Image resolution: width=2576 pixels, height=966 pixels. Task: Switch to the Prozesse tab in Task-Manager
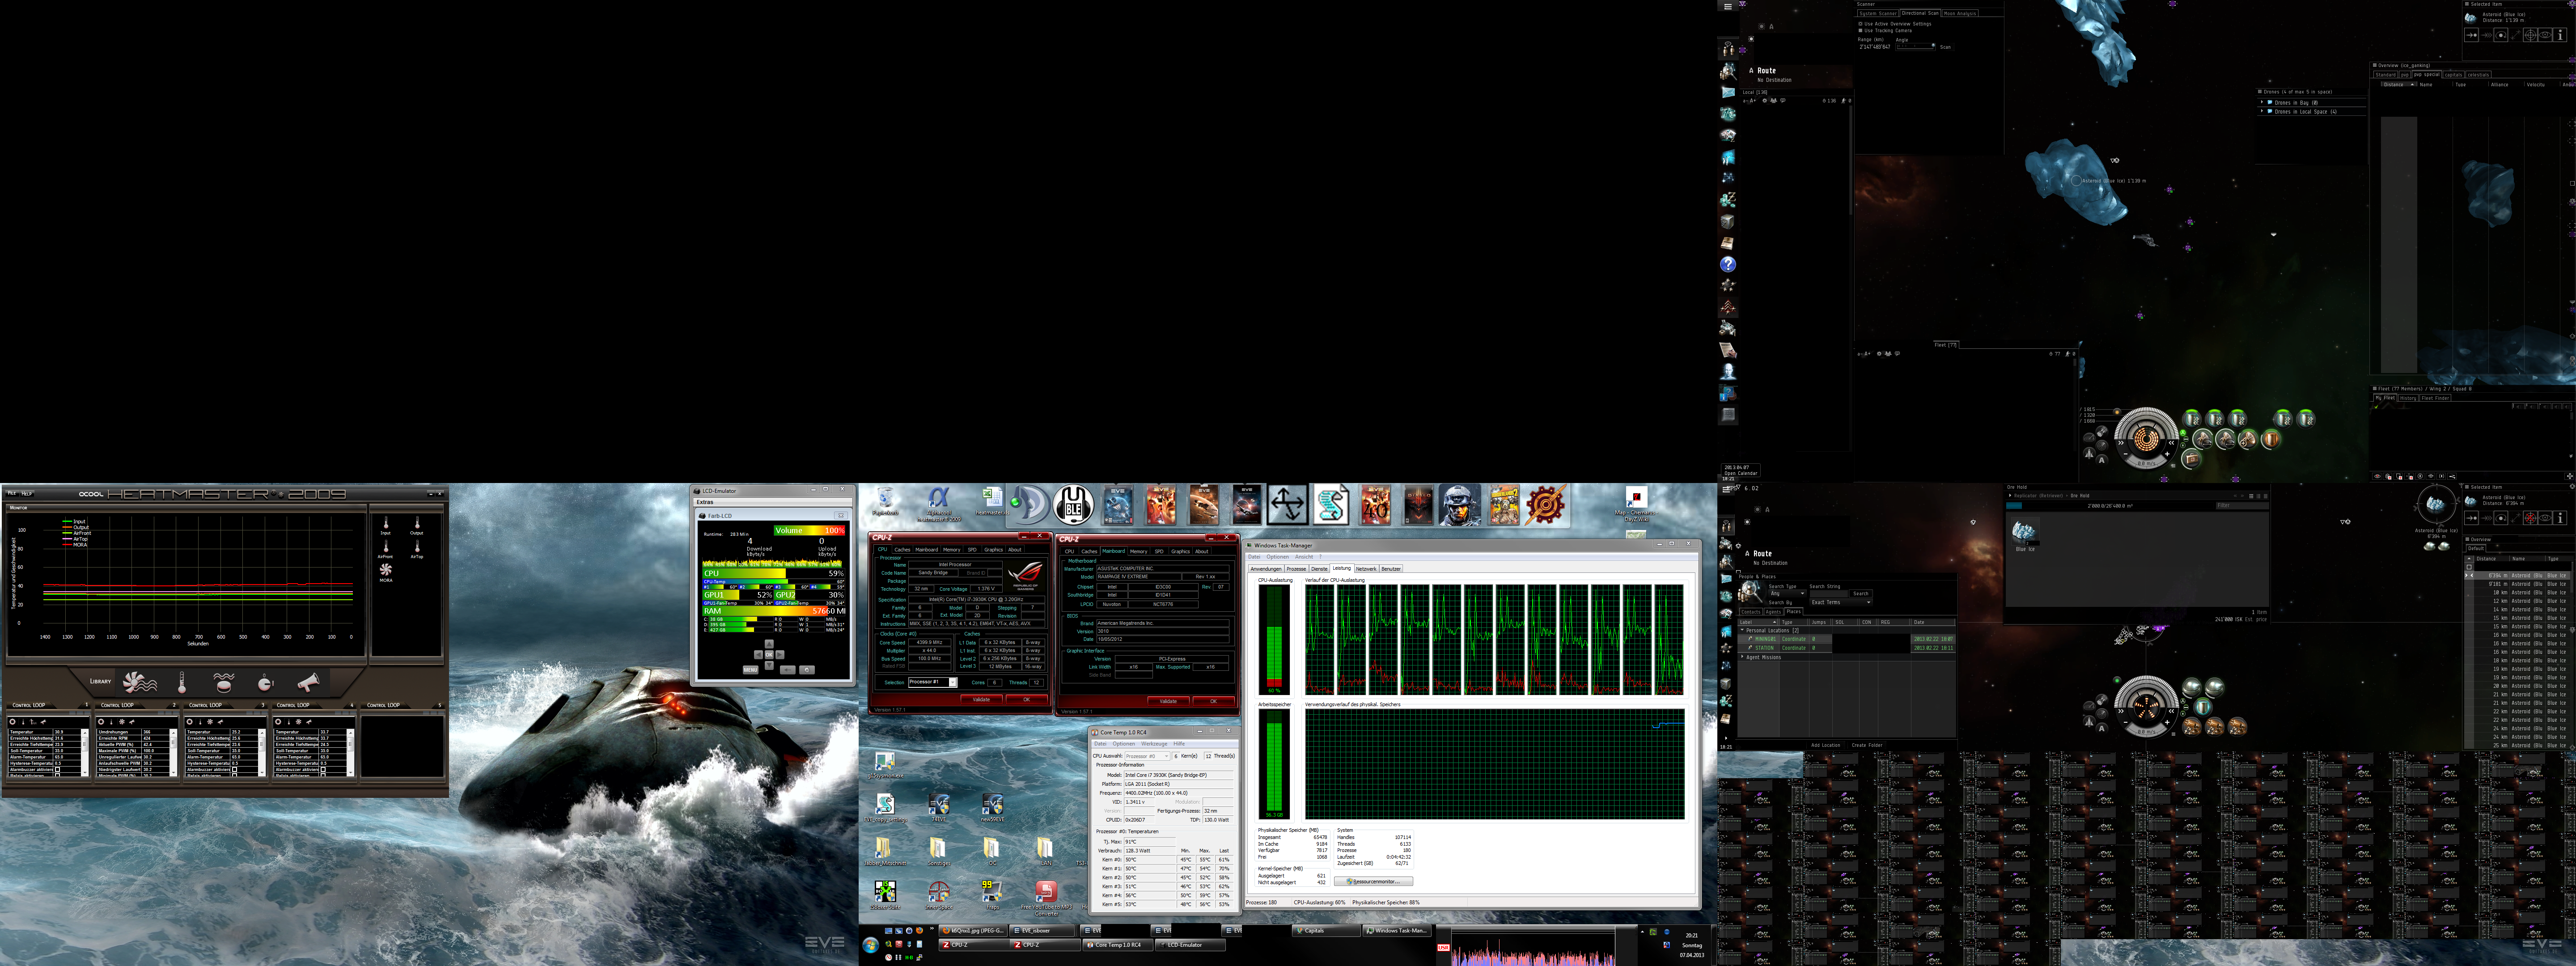coord(1297,569)
